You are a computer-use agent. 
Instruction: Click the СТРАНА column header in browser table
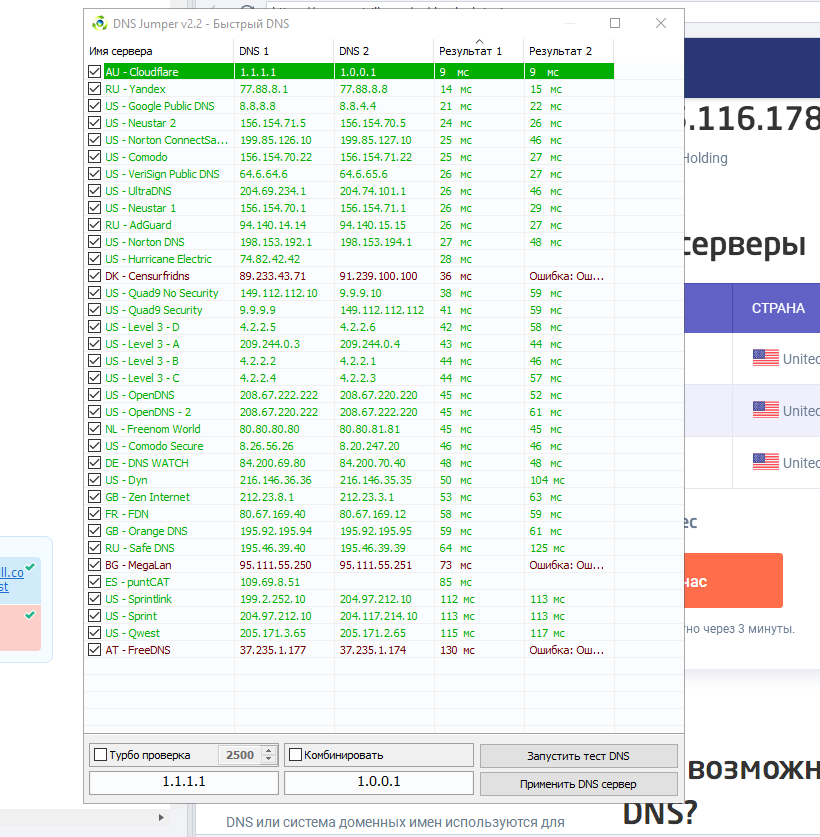pyautogui.click(x=778, y=308)
